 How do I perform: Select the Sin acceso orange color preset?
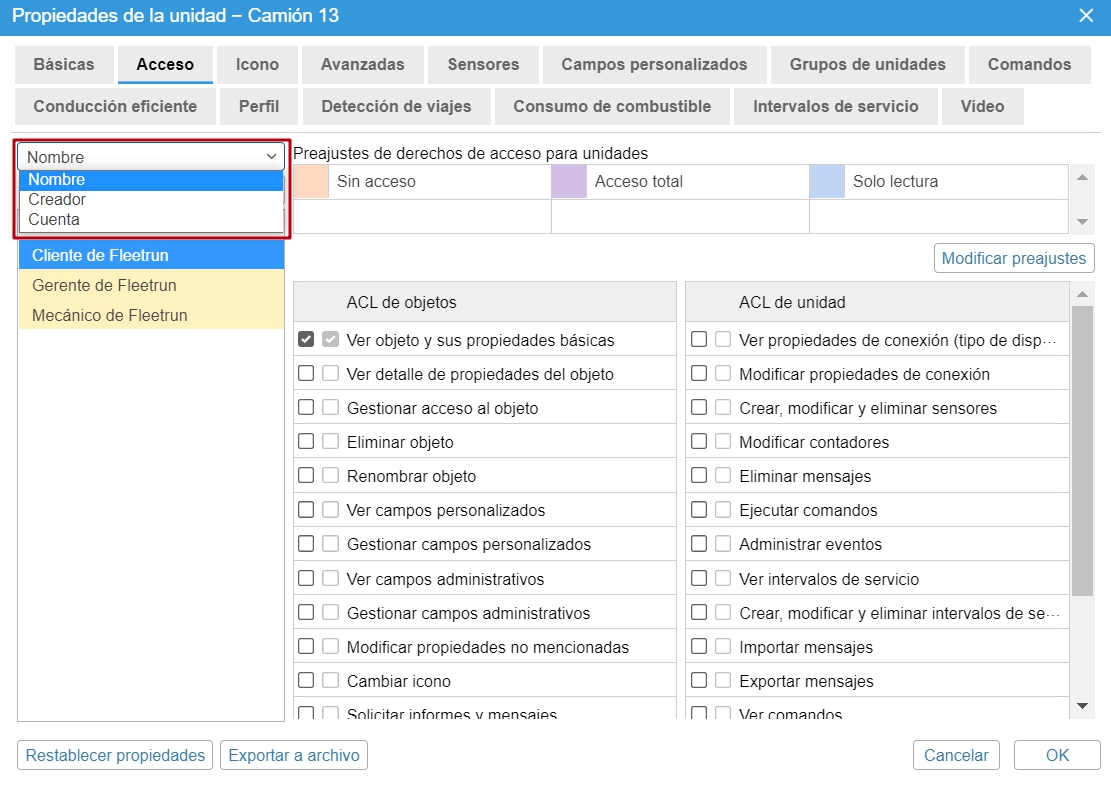312,182
